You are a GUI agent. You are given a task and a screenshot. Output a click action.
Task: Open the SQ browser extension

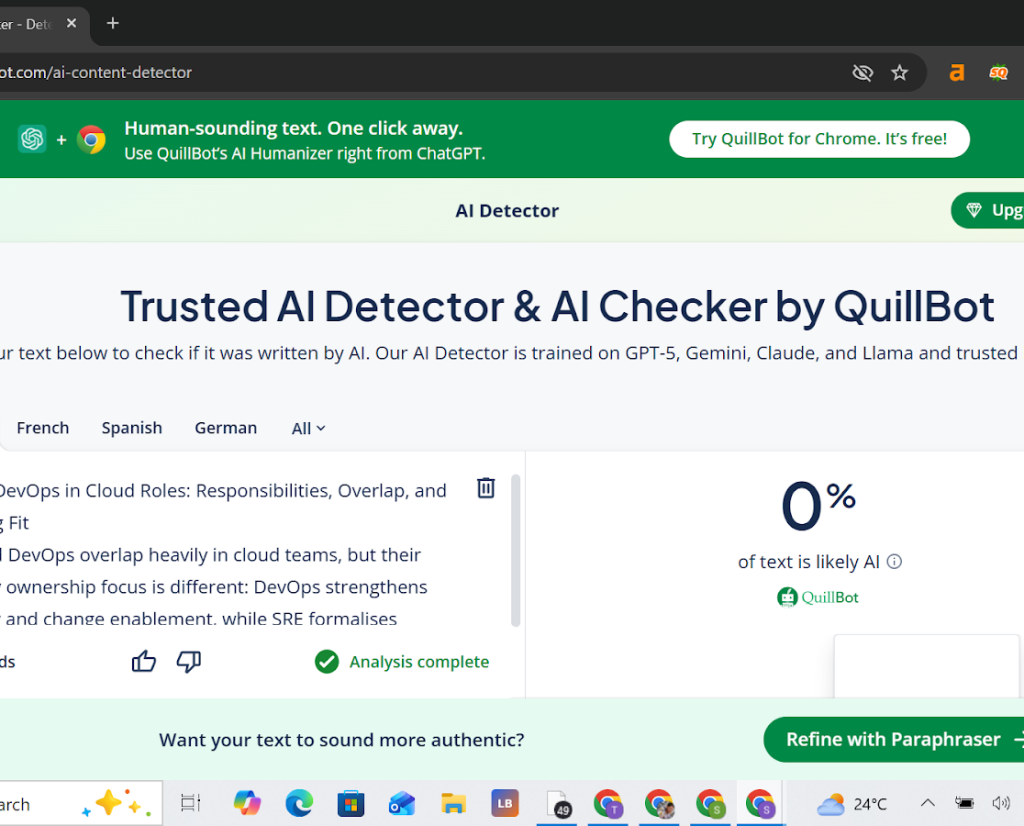(999, 72)
